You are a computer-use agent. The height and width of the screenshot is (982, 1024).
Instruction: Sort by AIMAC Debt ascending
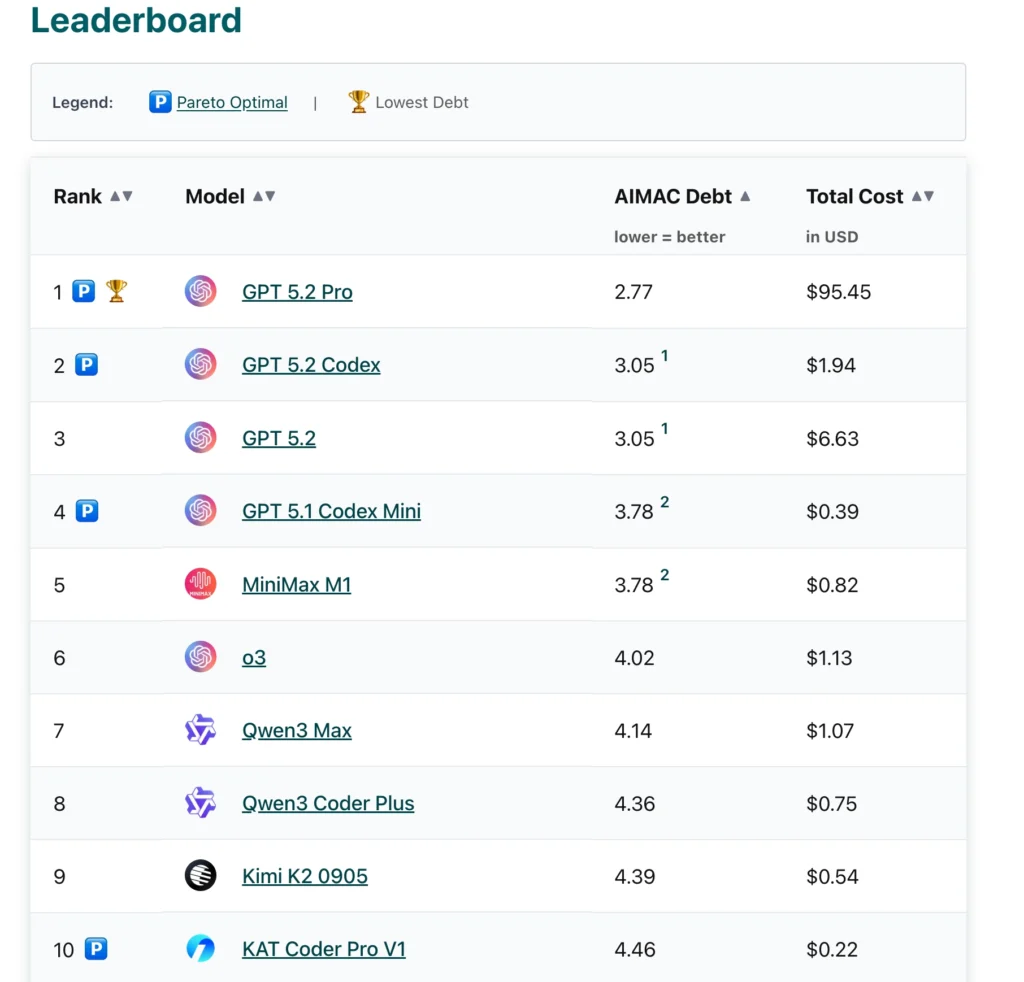pos(744,196)
